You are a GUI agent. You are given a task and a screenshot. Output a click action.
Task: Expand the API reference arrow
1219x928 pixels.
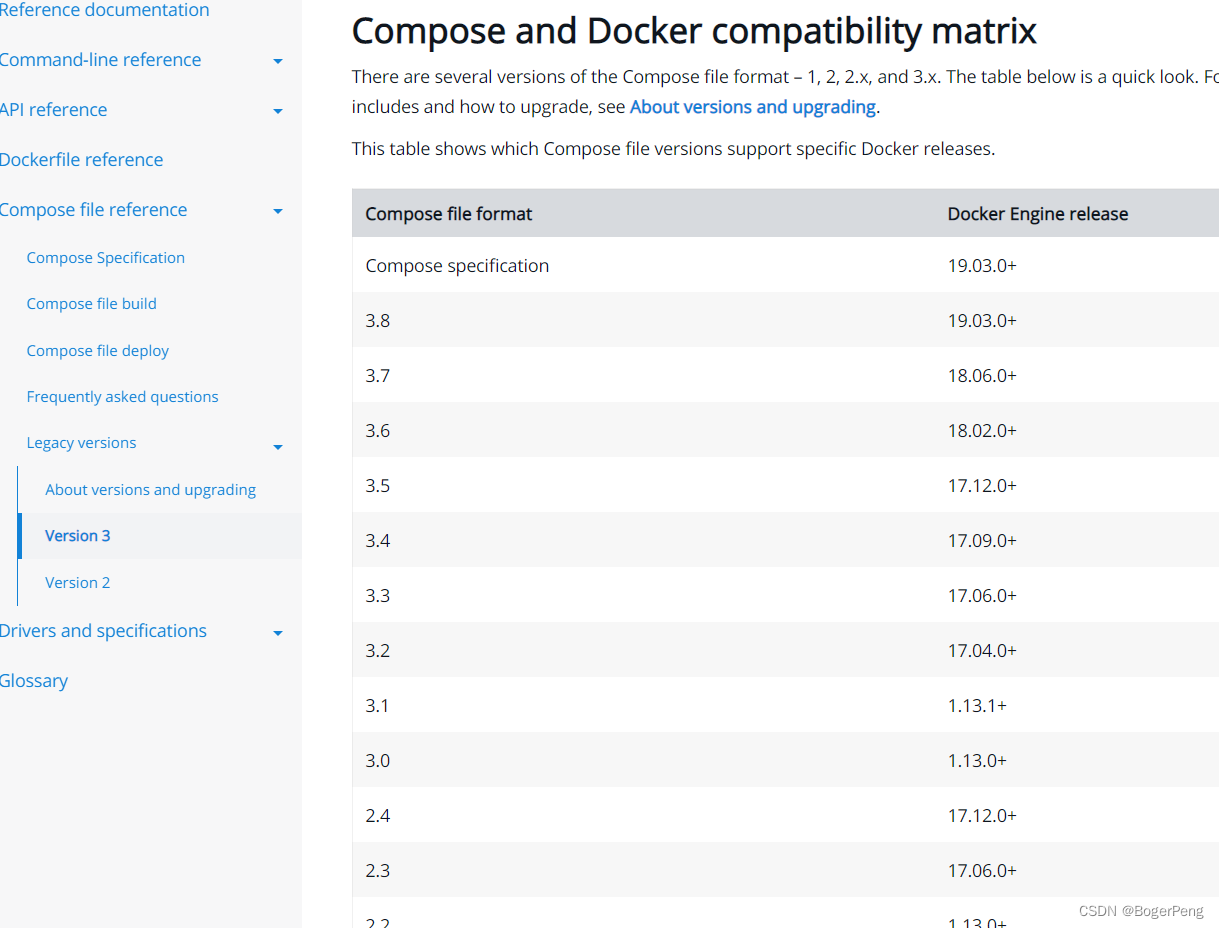coord(278,111)
